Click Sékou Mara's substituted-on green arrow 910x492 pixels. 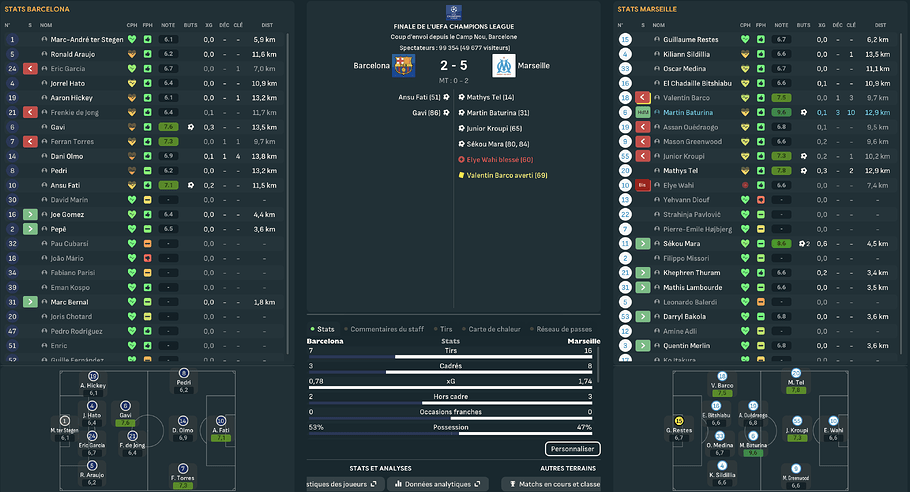(x=642, y=244)
